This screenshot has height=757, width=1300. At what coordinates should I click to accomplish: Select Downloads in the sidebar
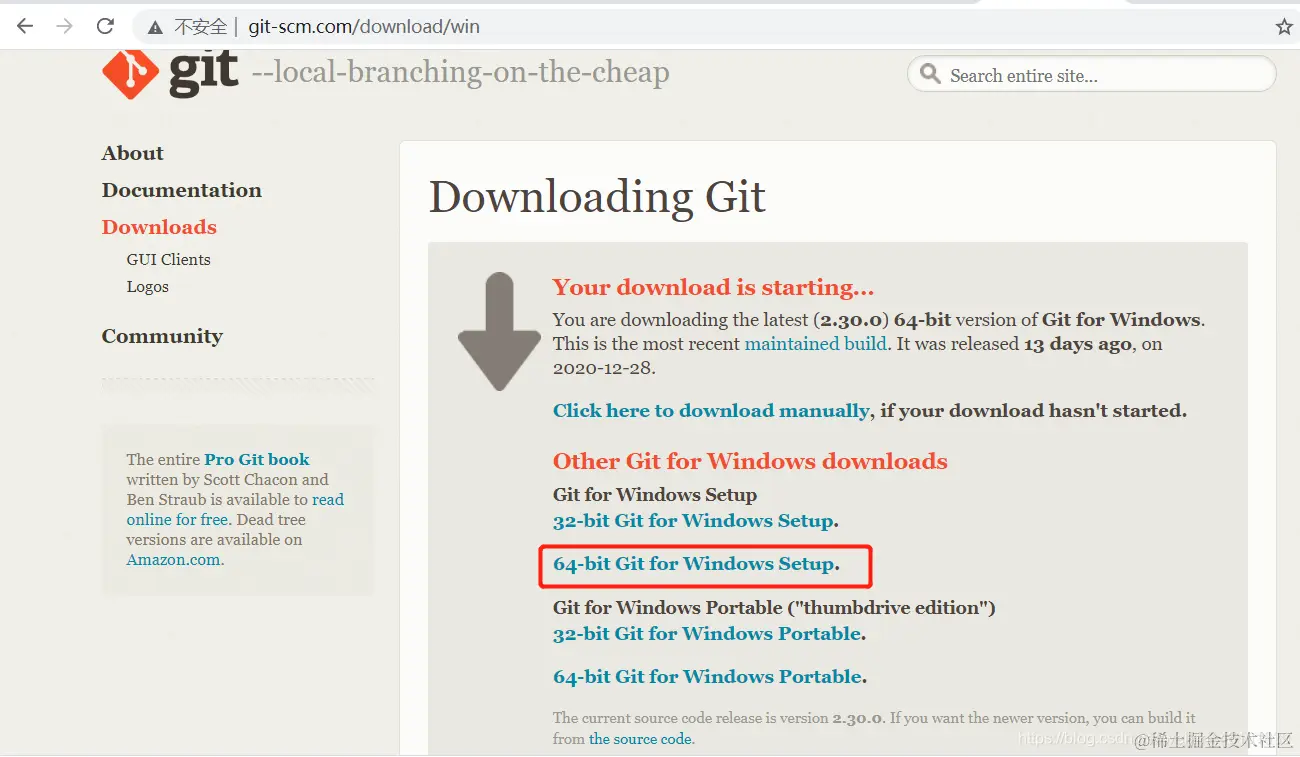click(x=159, y=227)
